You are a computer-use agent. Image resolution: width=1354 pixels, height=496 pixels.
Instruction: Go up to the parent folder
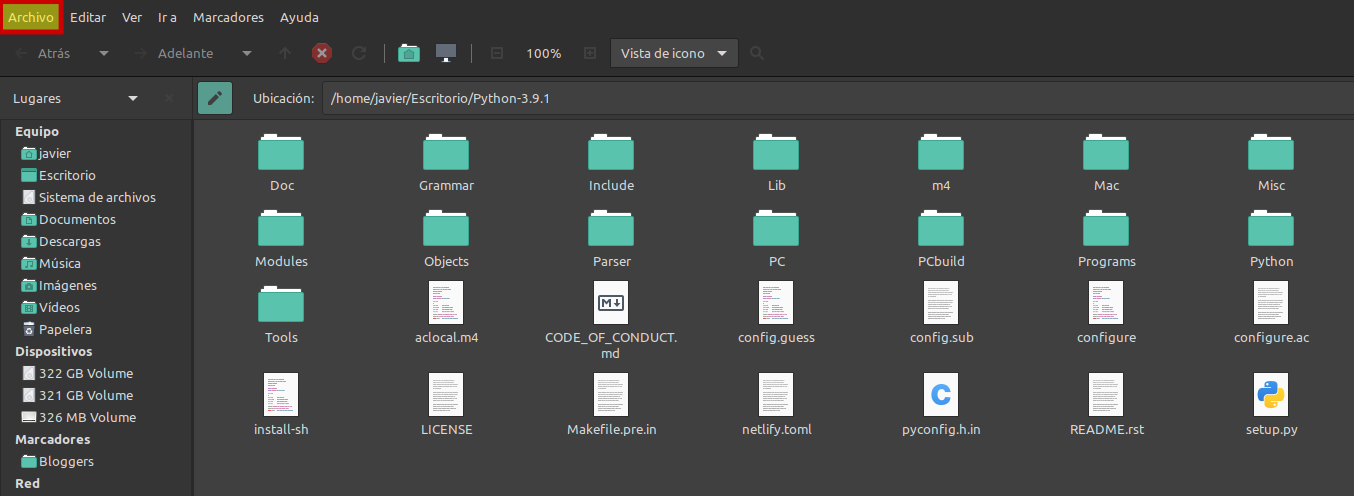285,53
